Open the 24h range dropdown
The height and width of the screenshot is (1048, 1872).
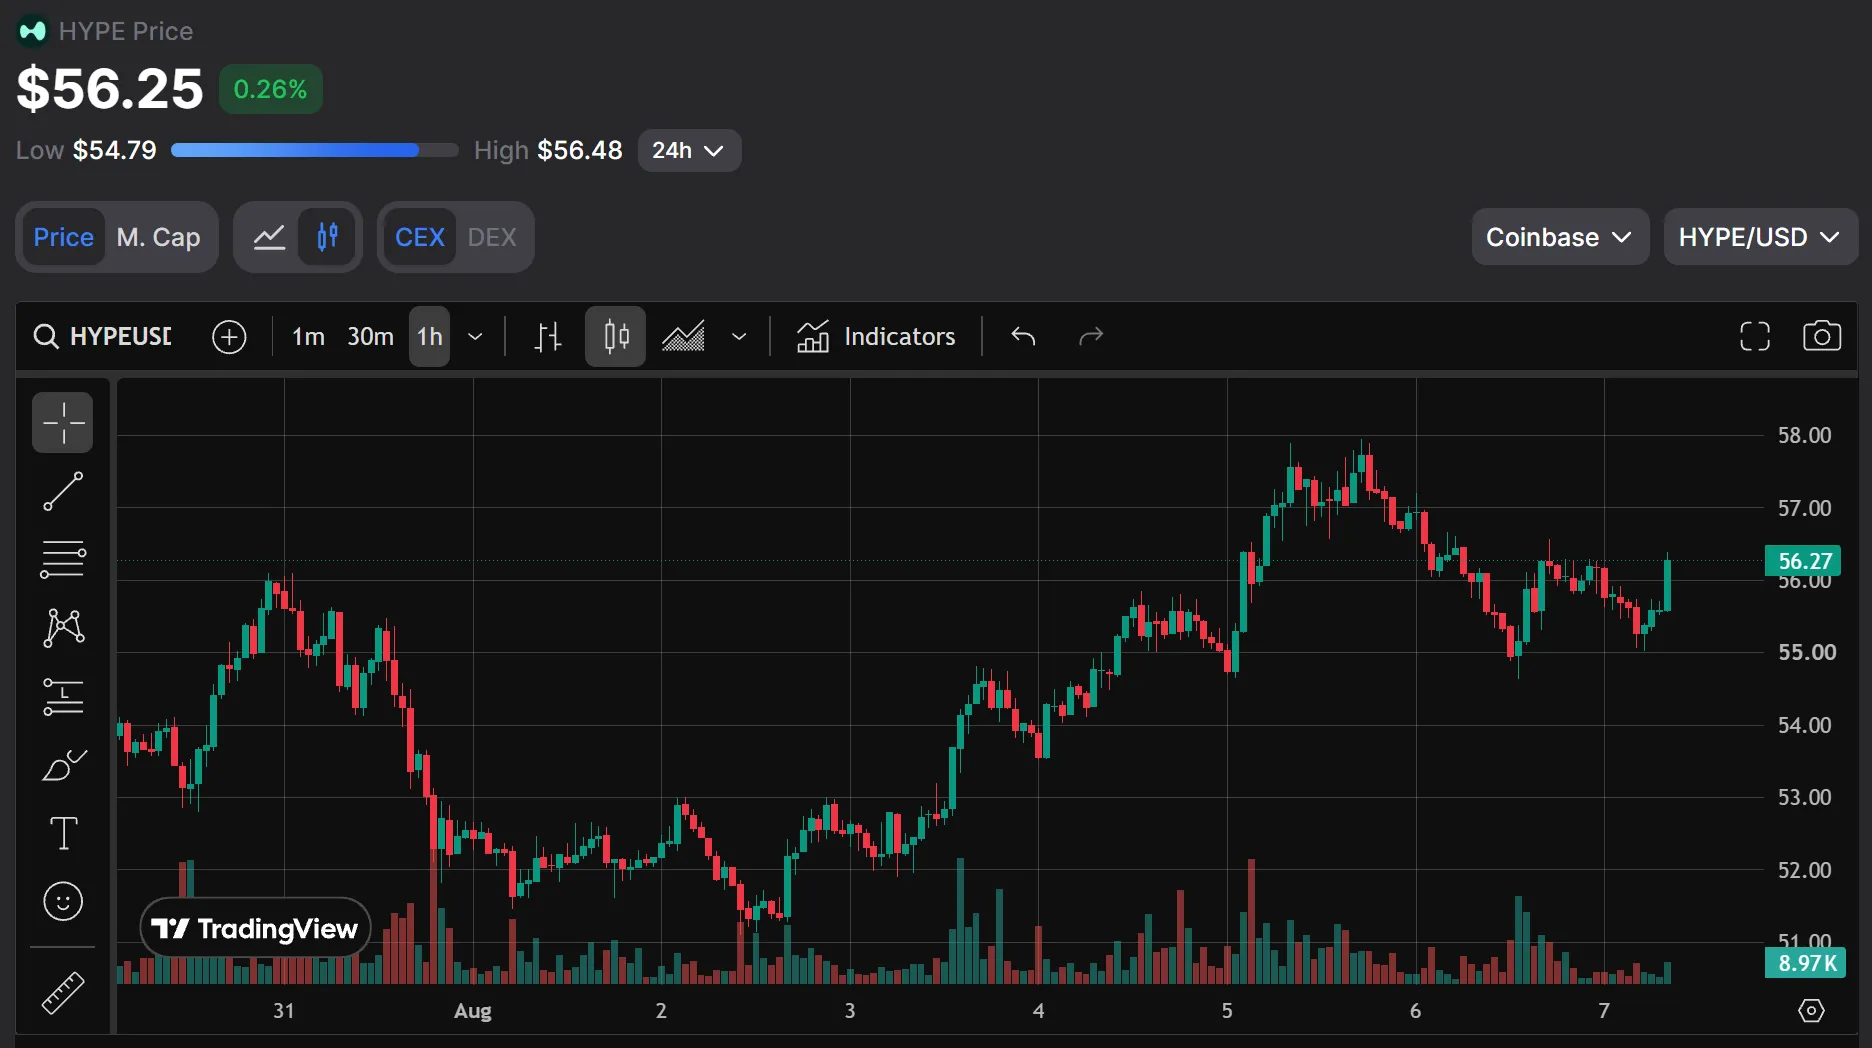click(689, 150)
